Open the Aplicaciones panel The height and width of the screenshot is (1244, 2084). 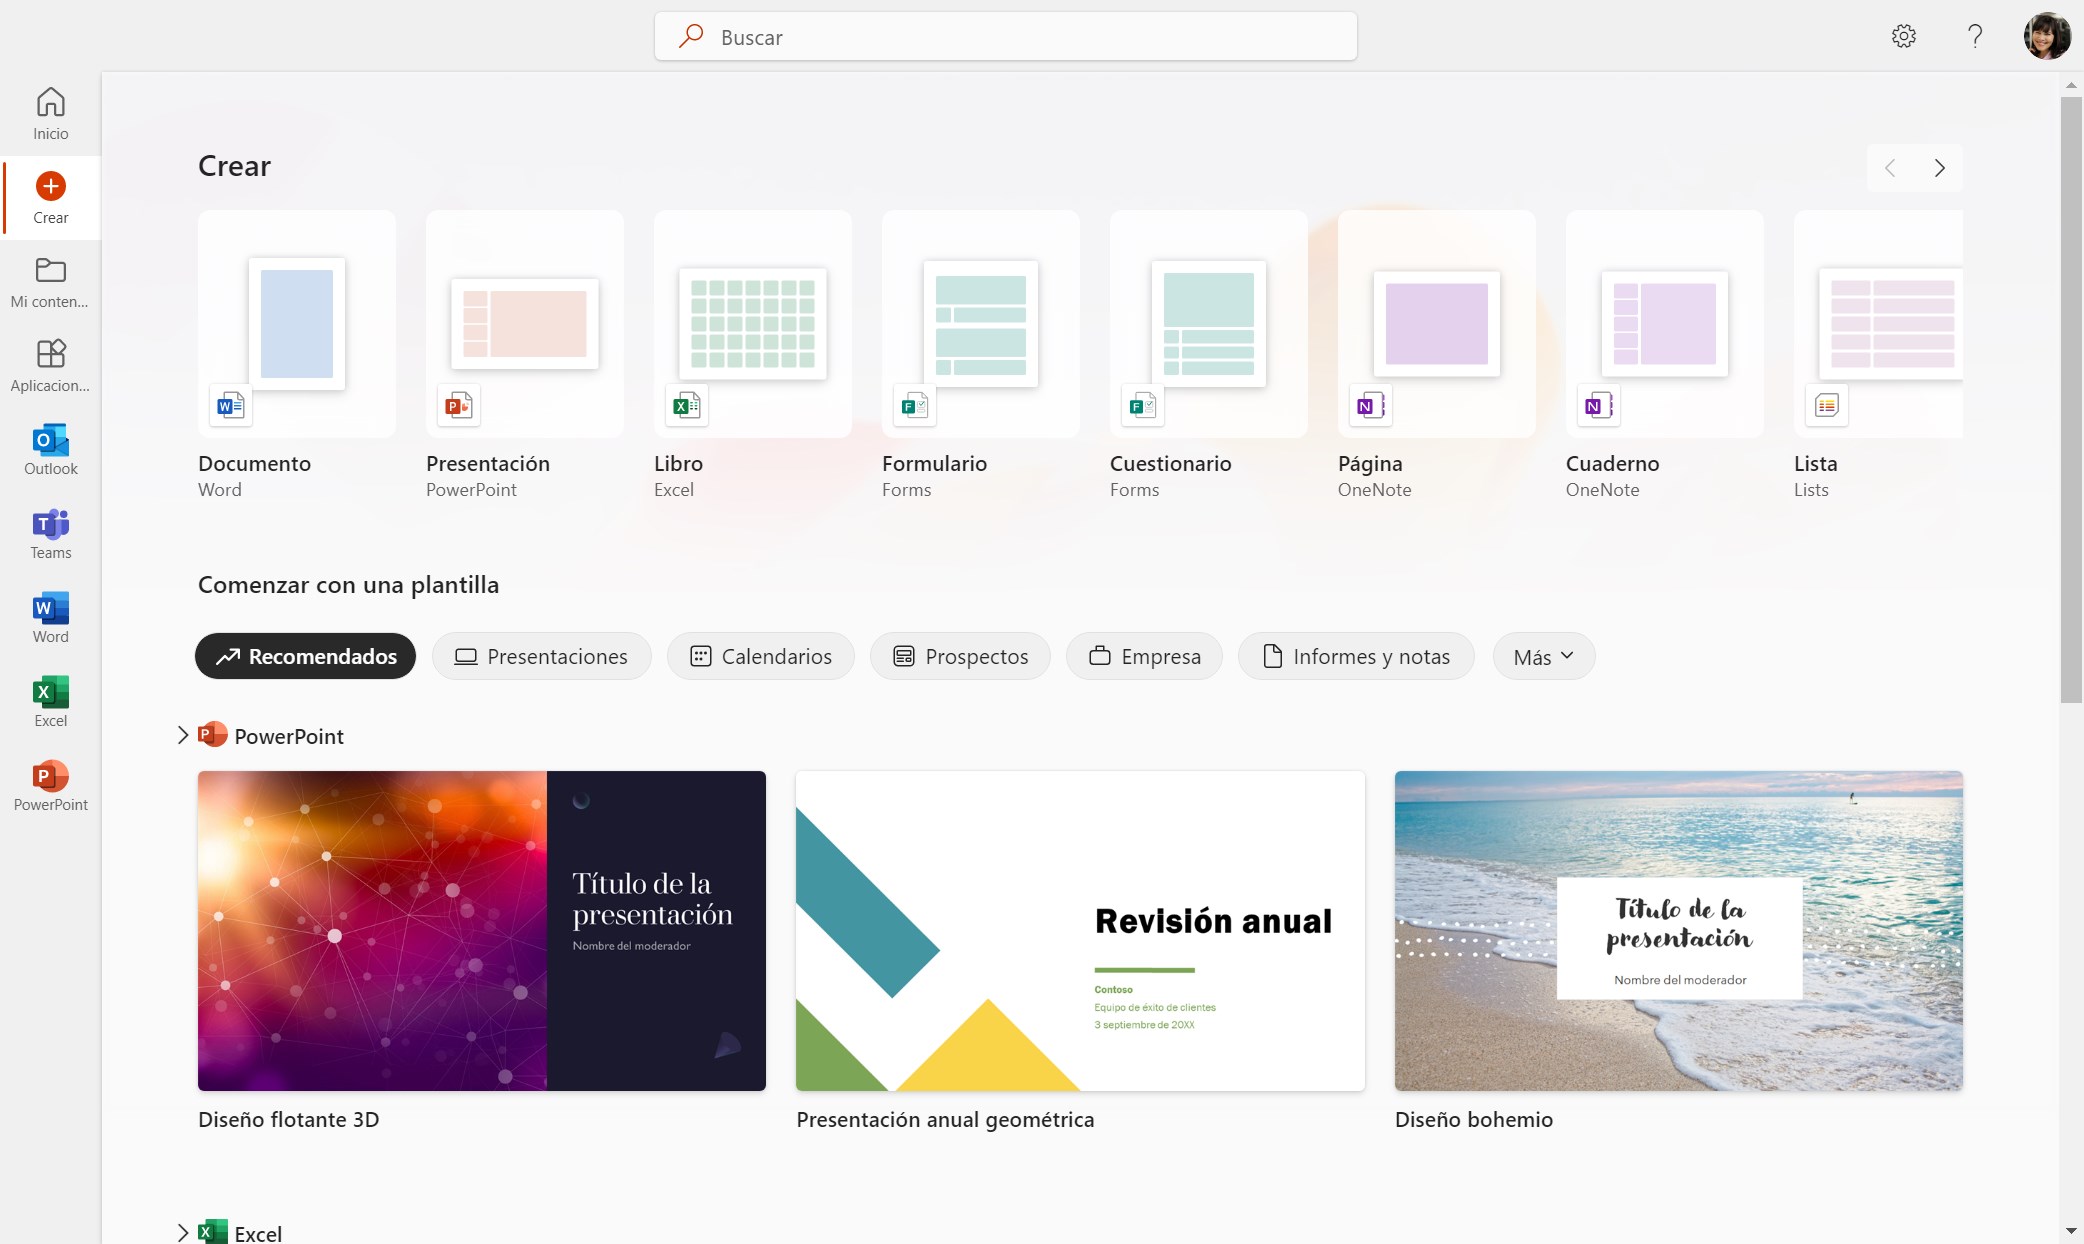[49, 366]
